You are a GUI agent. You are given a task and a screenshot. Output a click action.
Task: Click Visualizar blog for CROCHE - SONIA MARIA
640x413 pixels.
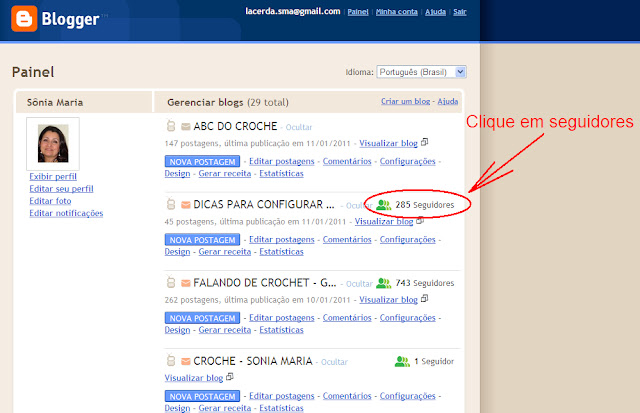193,378
